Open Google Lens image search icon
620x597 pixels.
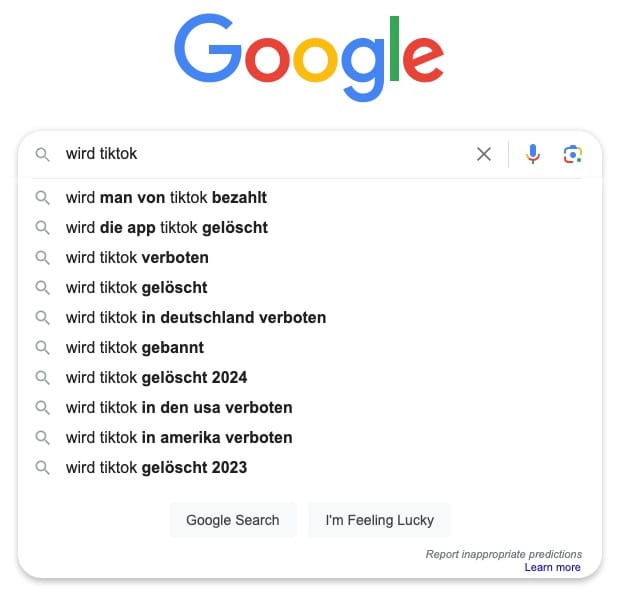pyautogui.click(x=572, y=154)
